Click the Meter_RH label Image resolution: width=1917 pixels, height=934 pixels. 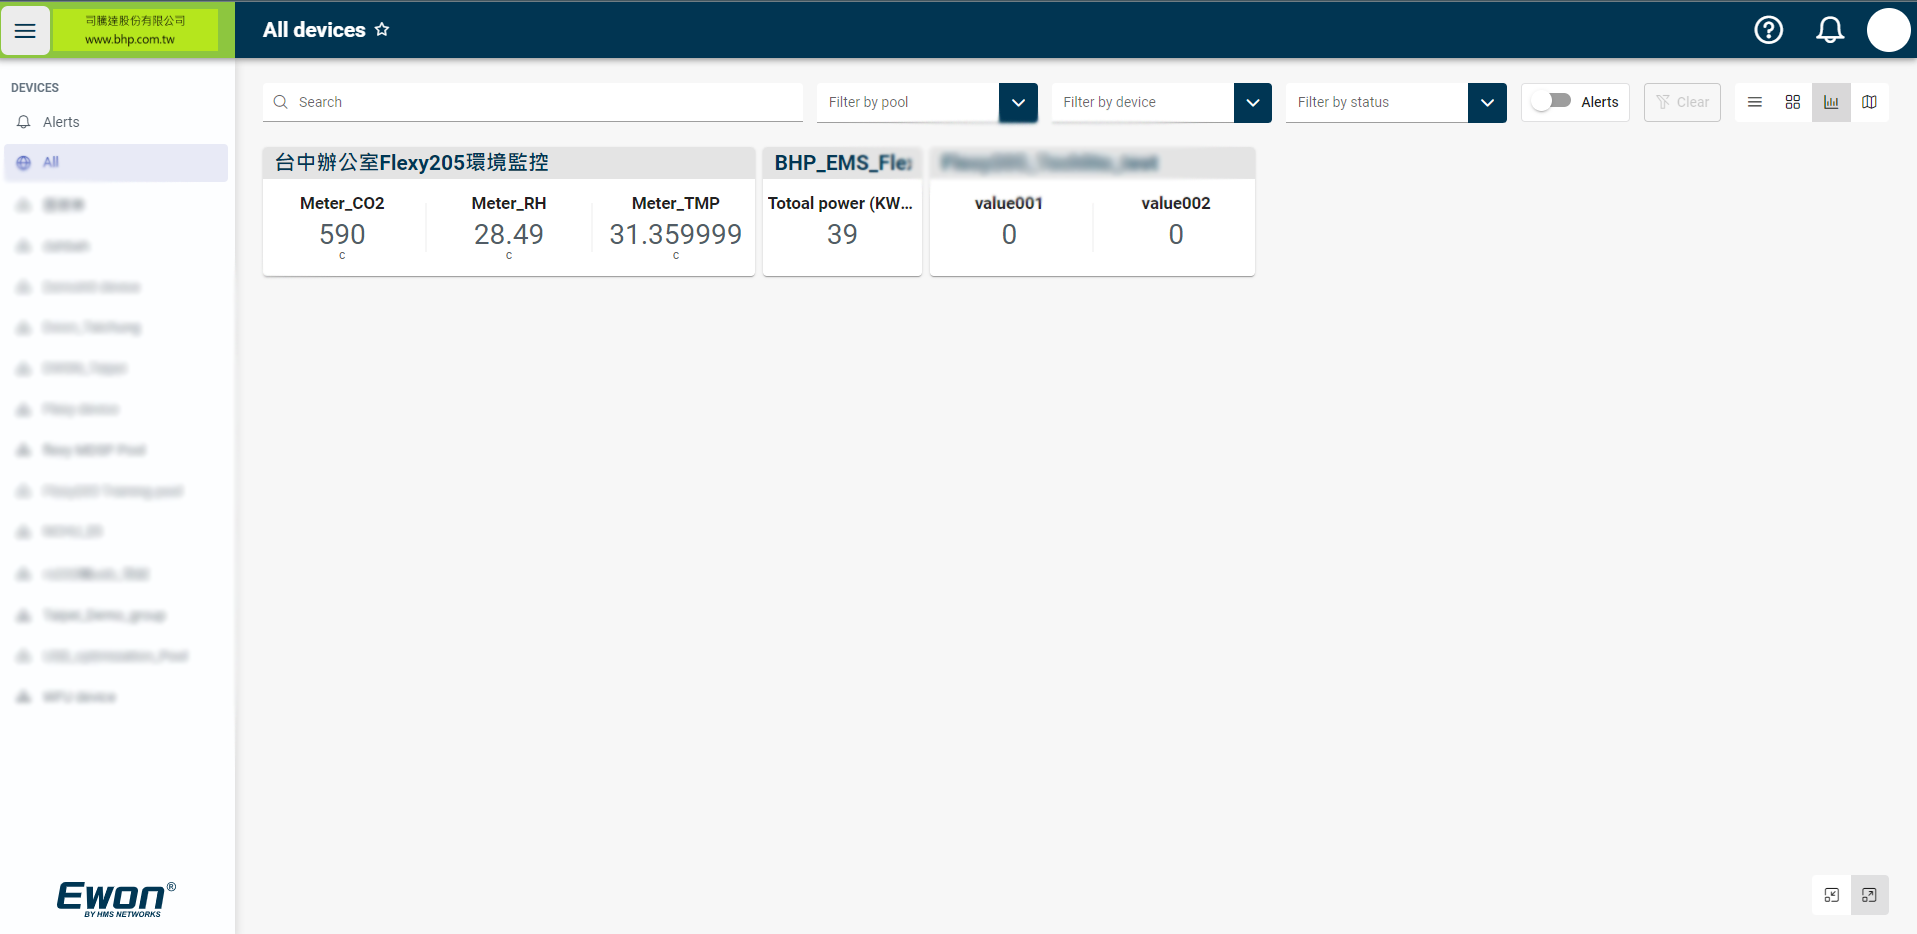(x=509, y=203)
